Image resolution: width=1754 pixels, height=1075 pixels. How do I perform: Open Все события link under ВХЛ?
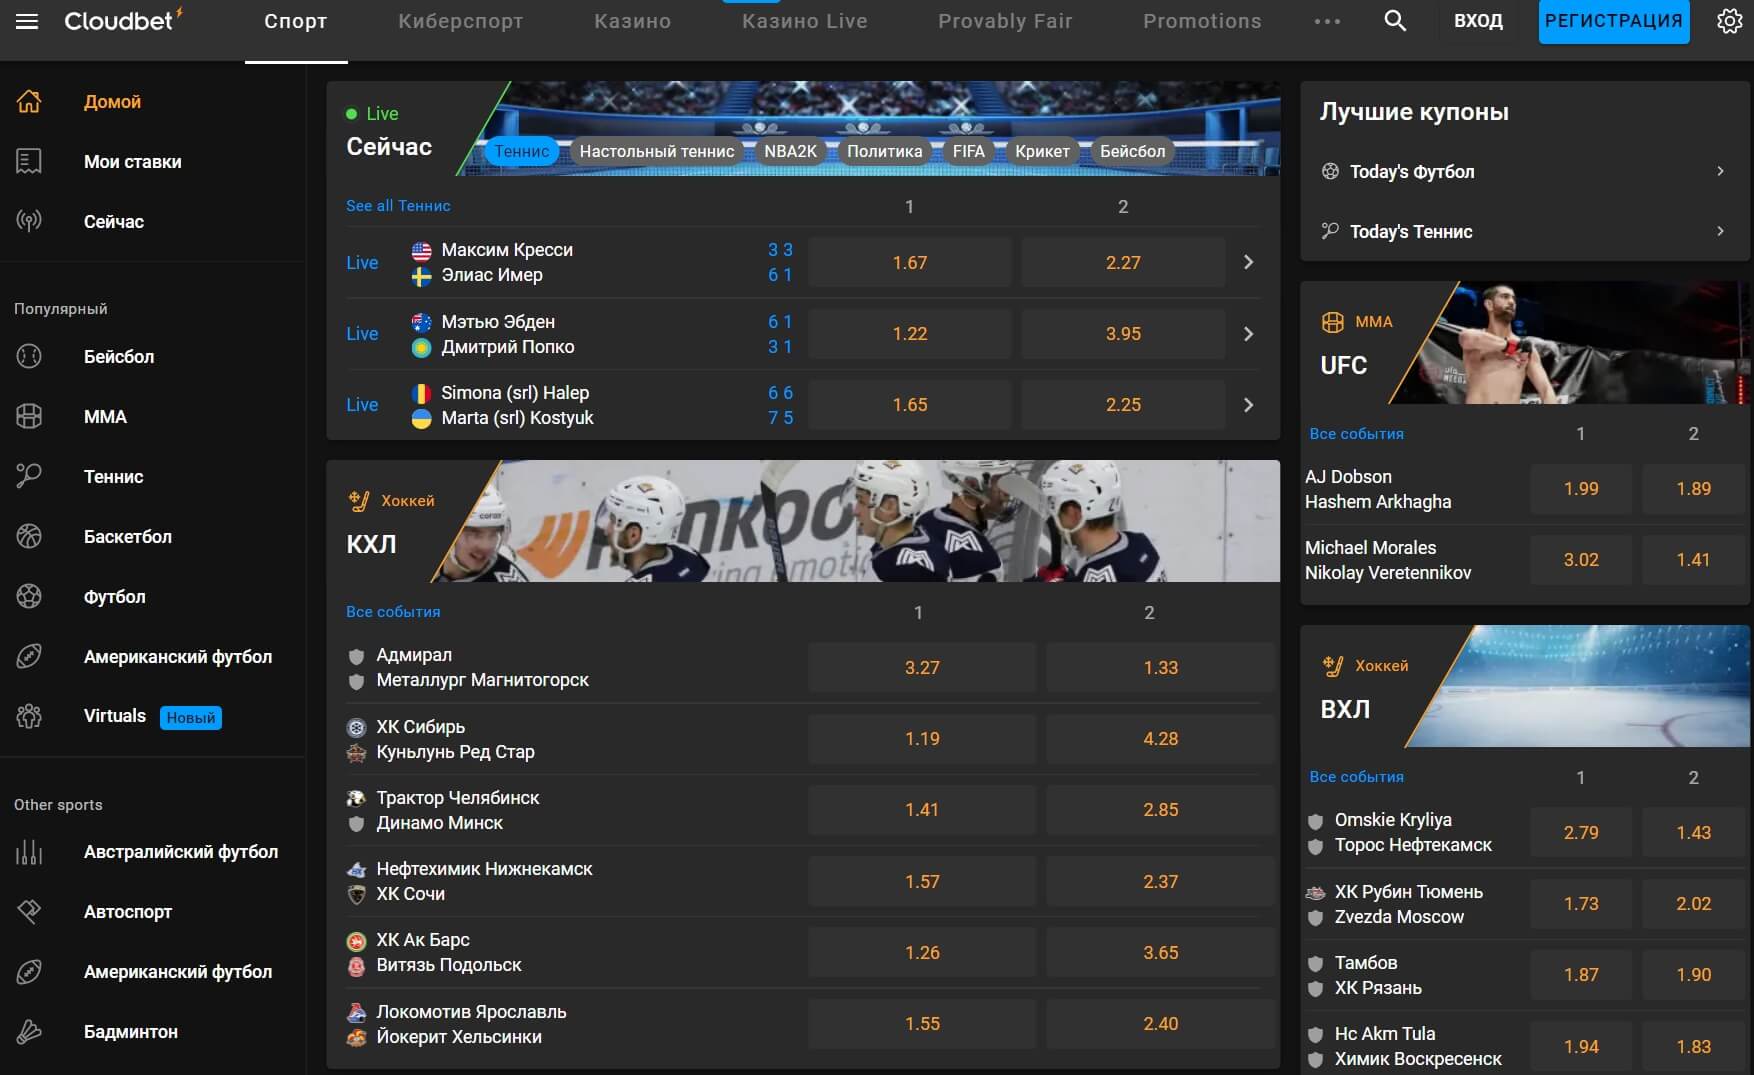(x=1357, y=777)
